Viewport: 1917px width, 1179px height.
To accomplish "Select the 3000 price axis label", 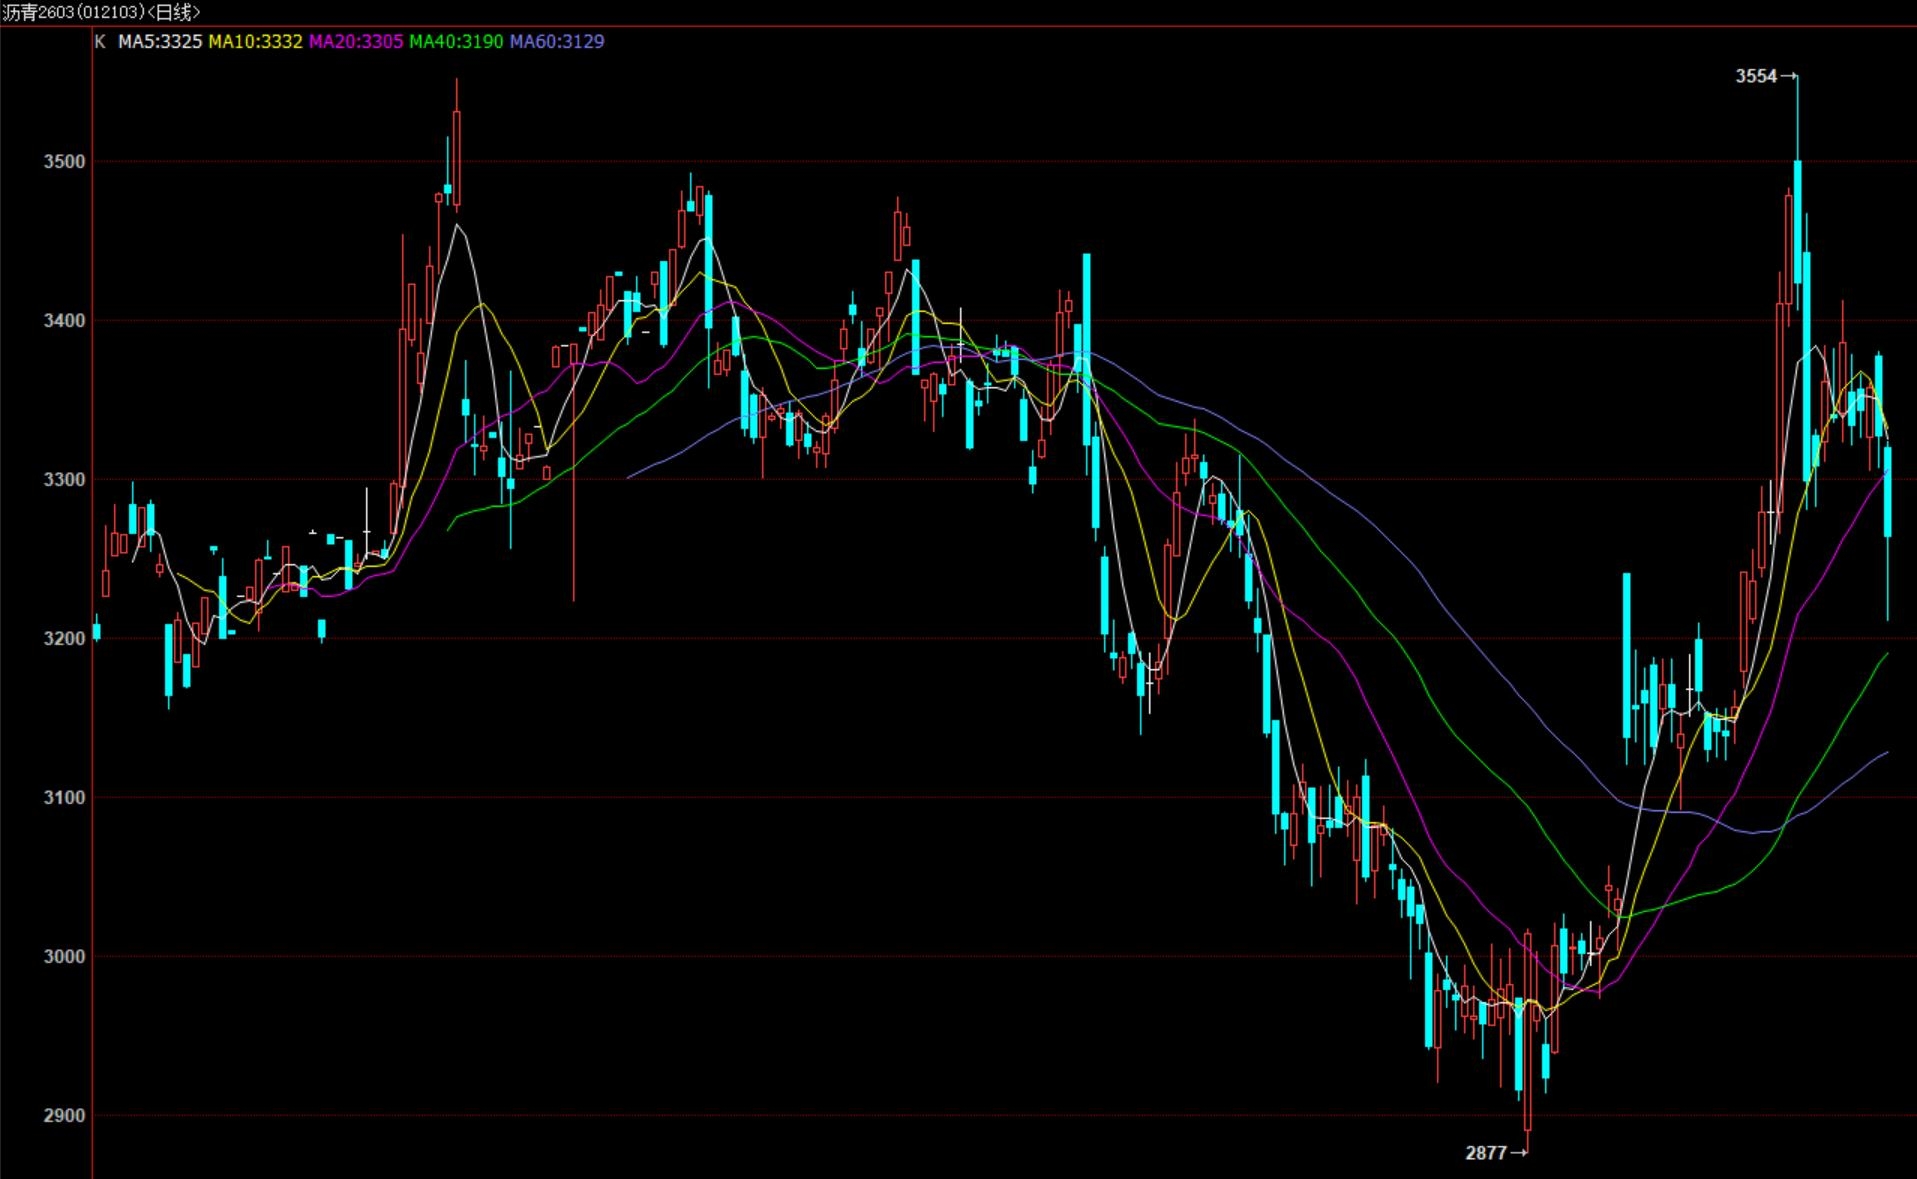I will (64, 957).
